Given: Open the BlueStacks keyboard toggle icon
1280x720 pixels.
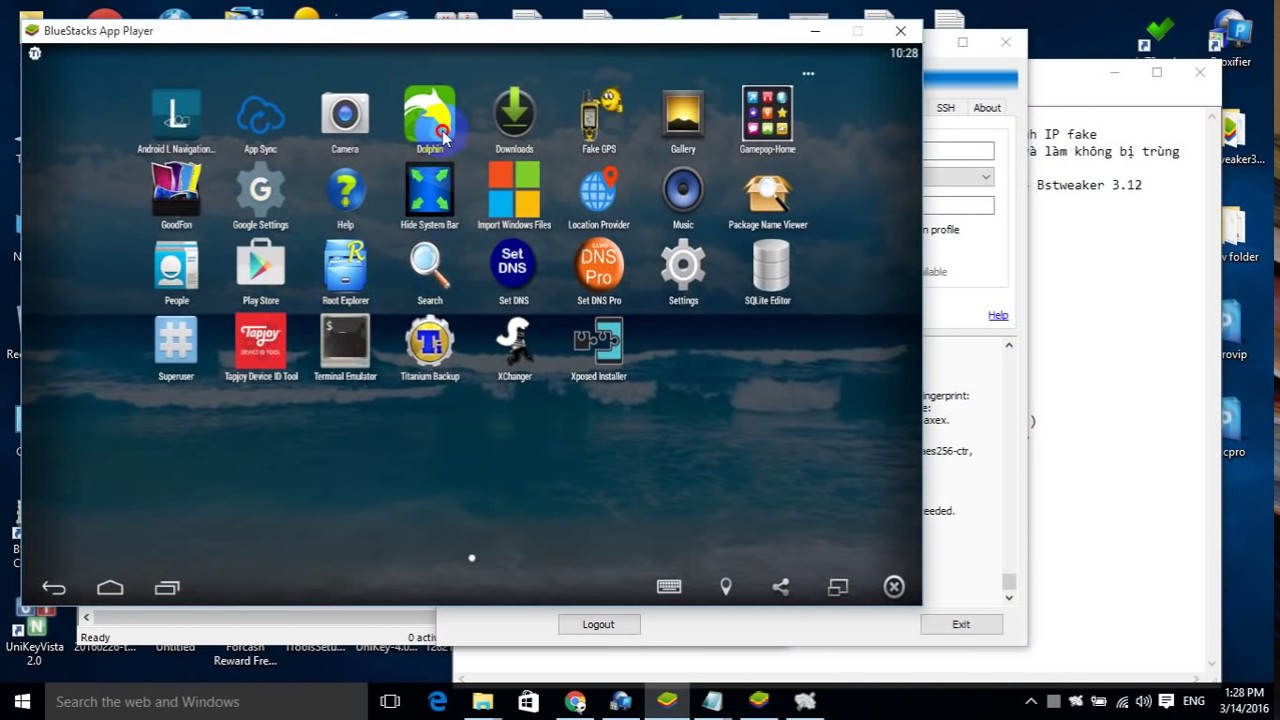Looking at the screenshot, I should click(x=669, y=587).
